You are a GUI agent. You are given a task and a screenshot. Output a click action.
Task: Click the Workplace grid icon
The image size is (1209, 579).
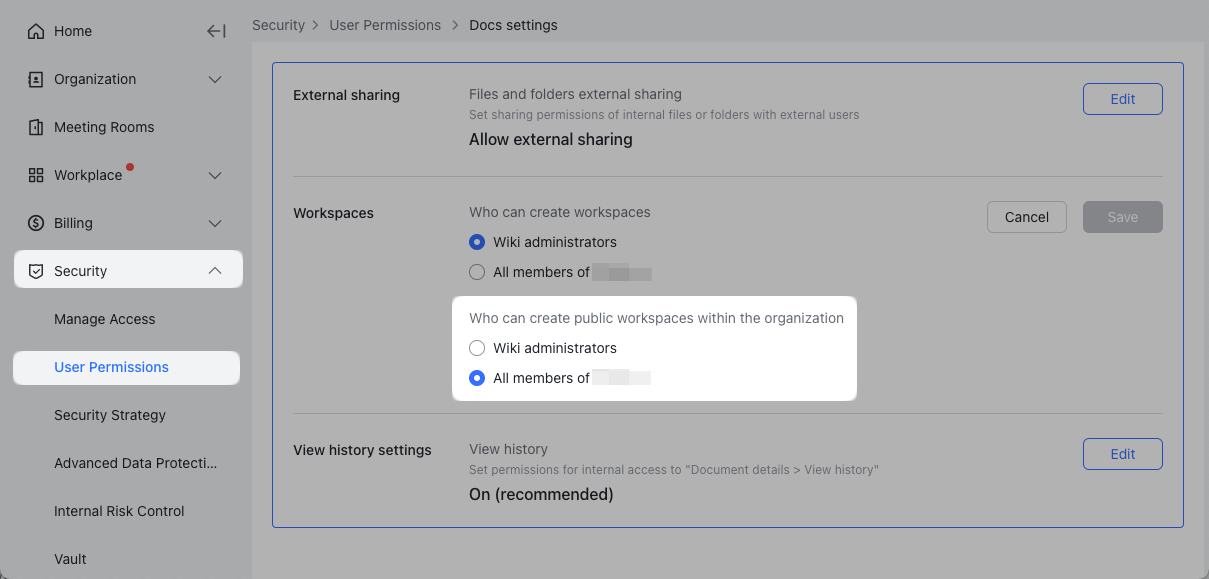click(36, 175)
